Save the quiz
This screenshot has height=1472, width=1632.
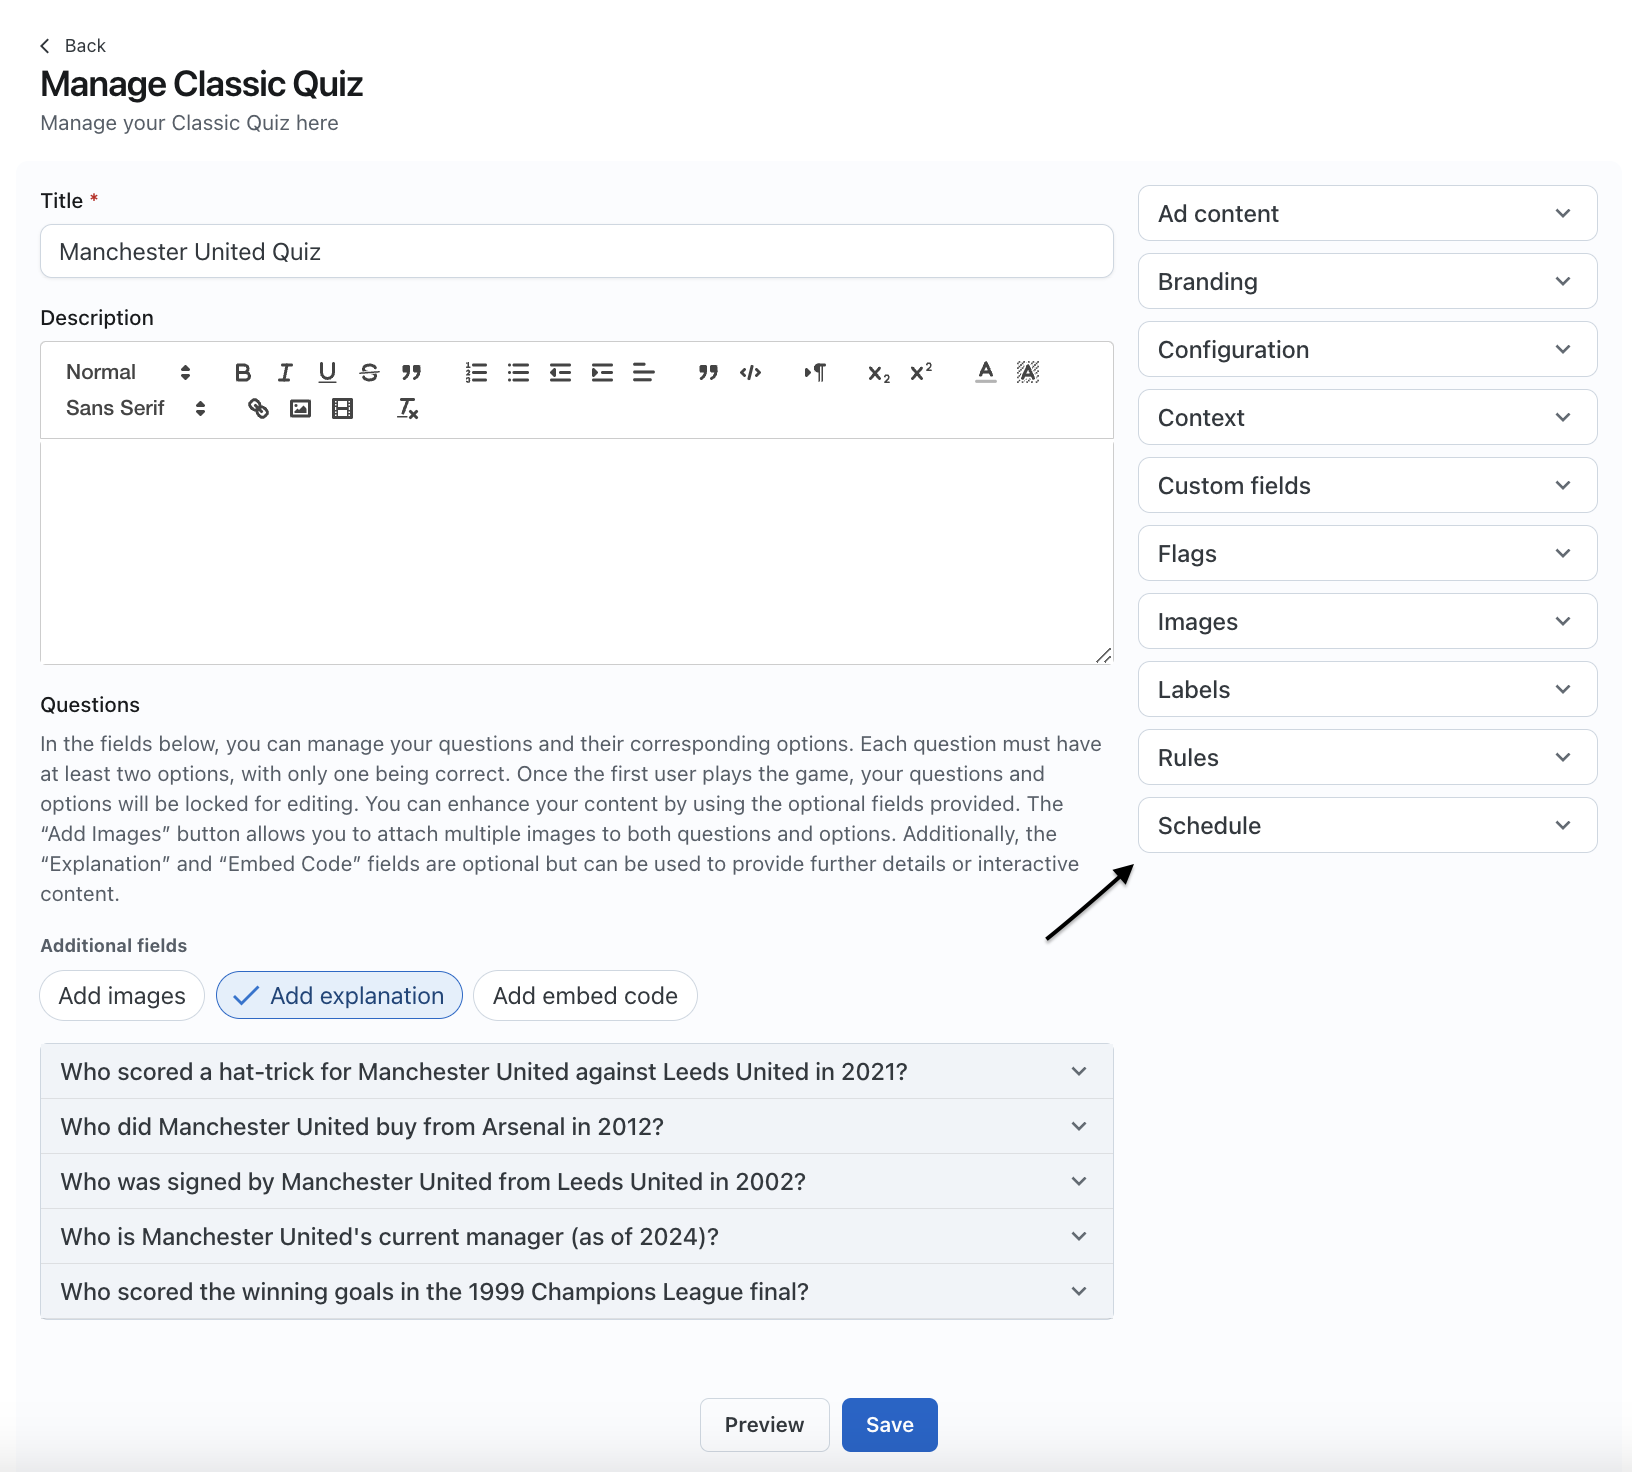coord(889,1425)
